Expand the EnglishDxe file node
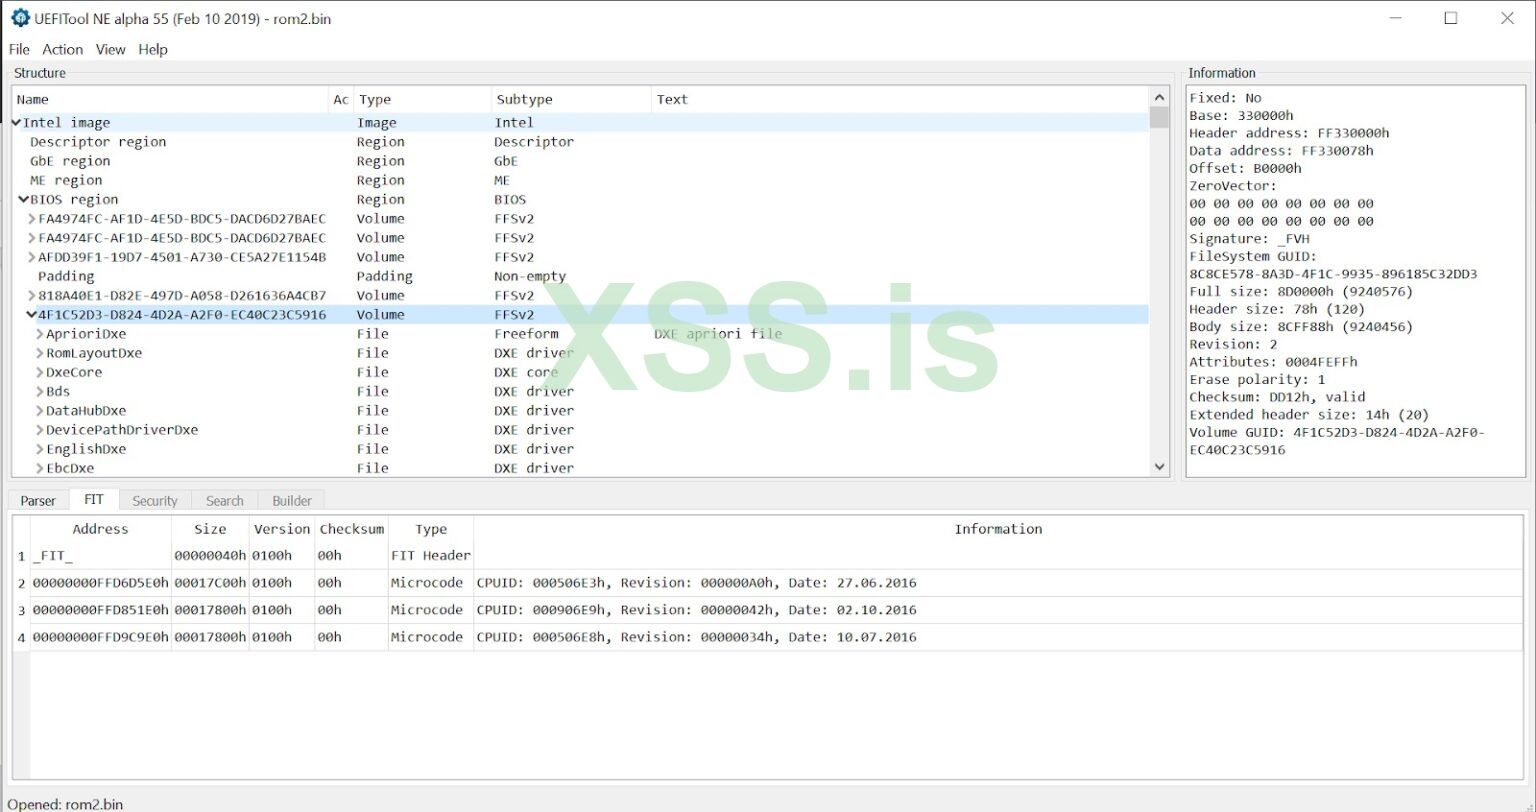The height and width of the screenshot is (812, 1536). [x=40, y=449]
